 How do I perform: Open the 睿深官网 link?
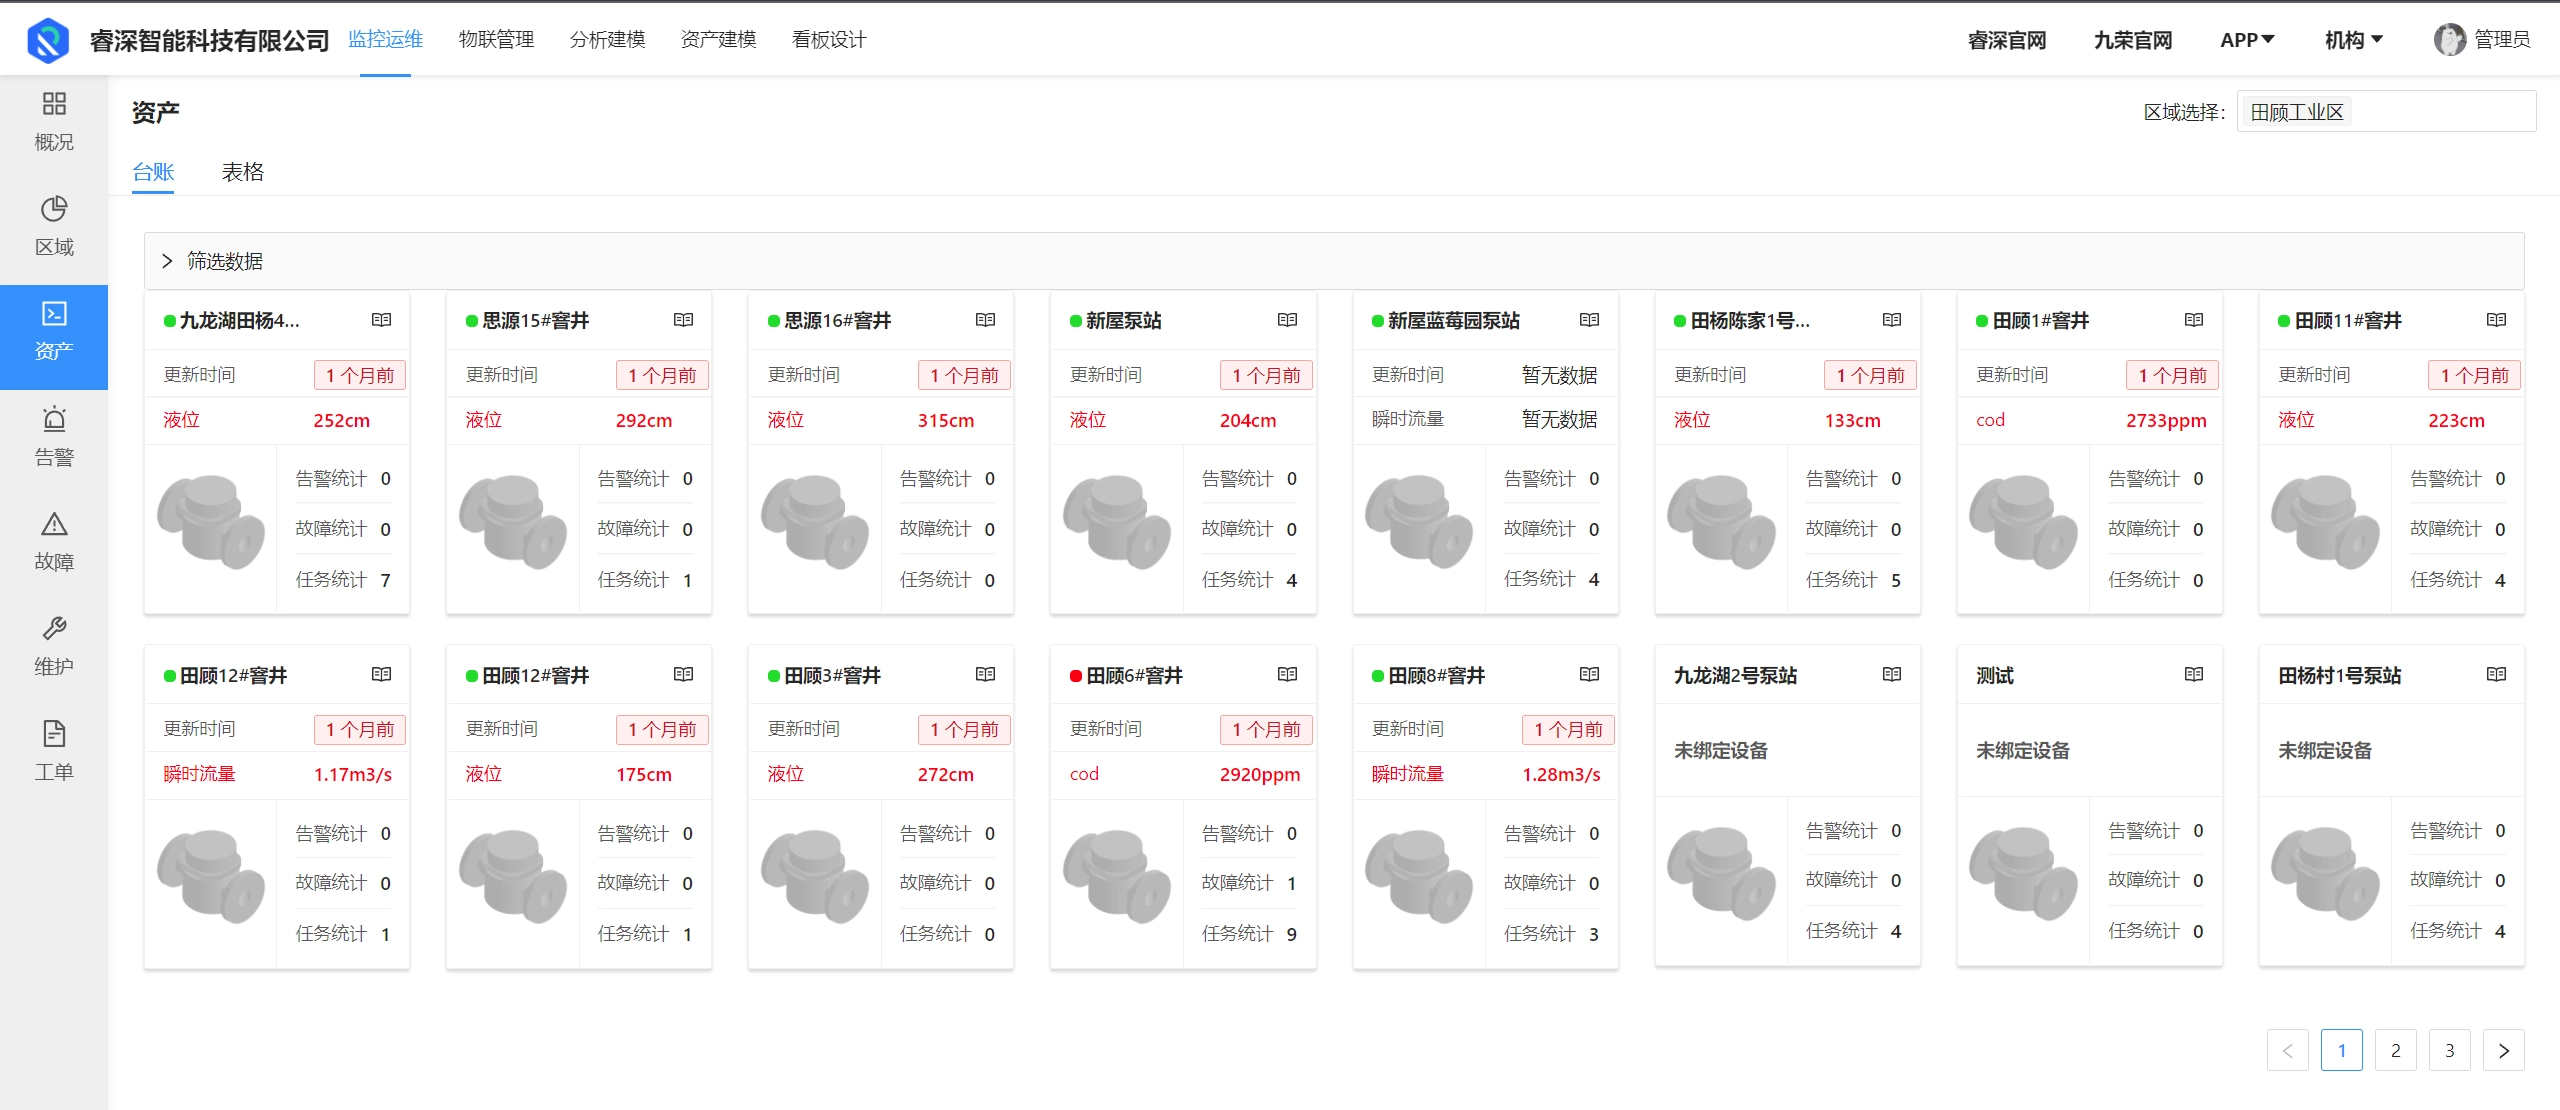[x=2006, y=40]
